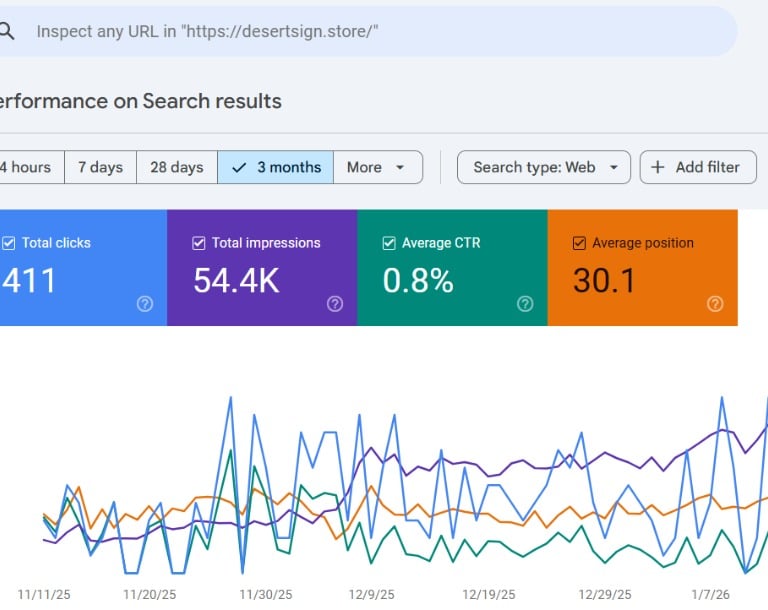Click the plus icon in Add filter
768x610 pixels.
coord(658,167)
